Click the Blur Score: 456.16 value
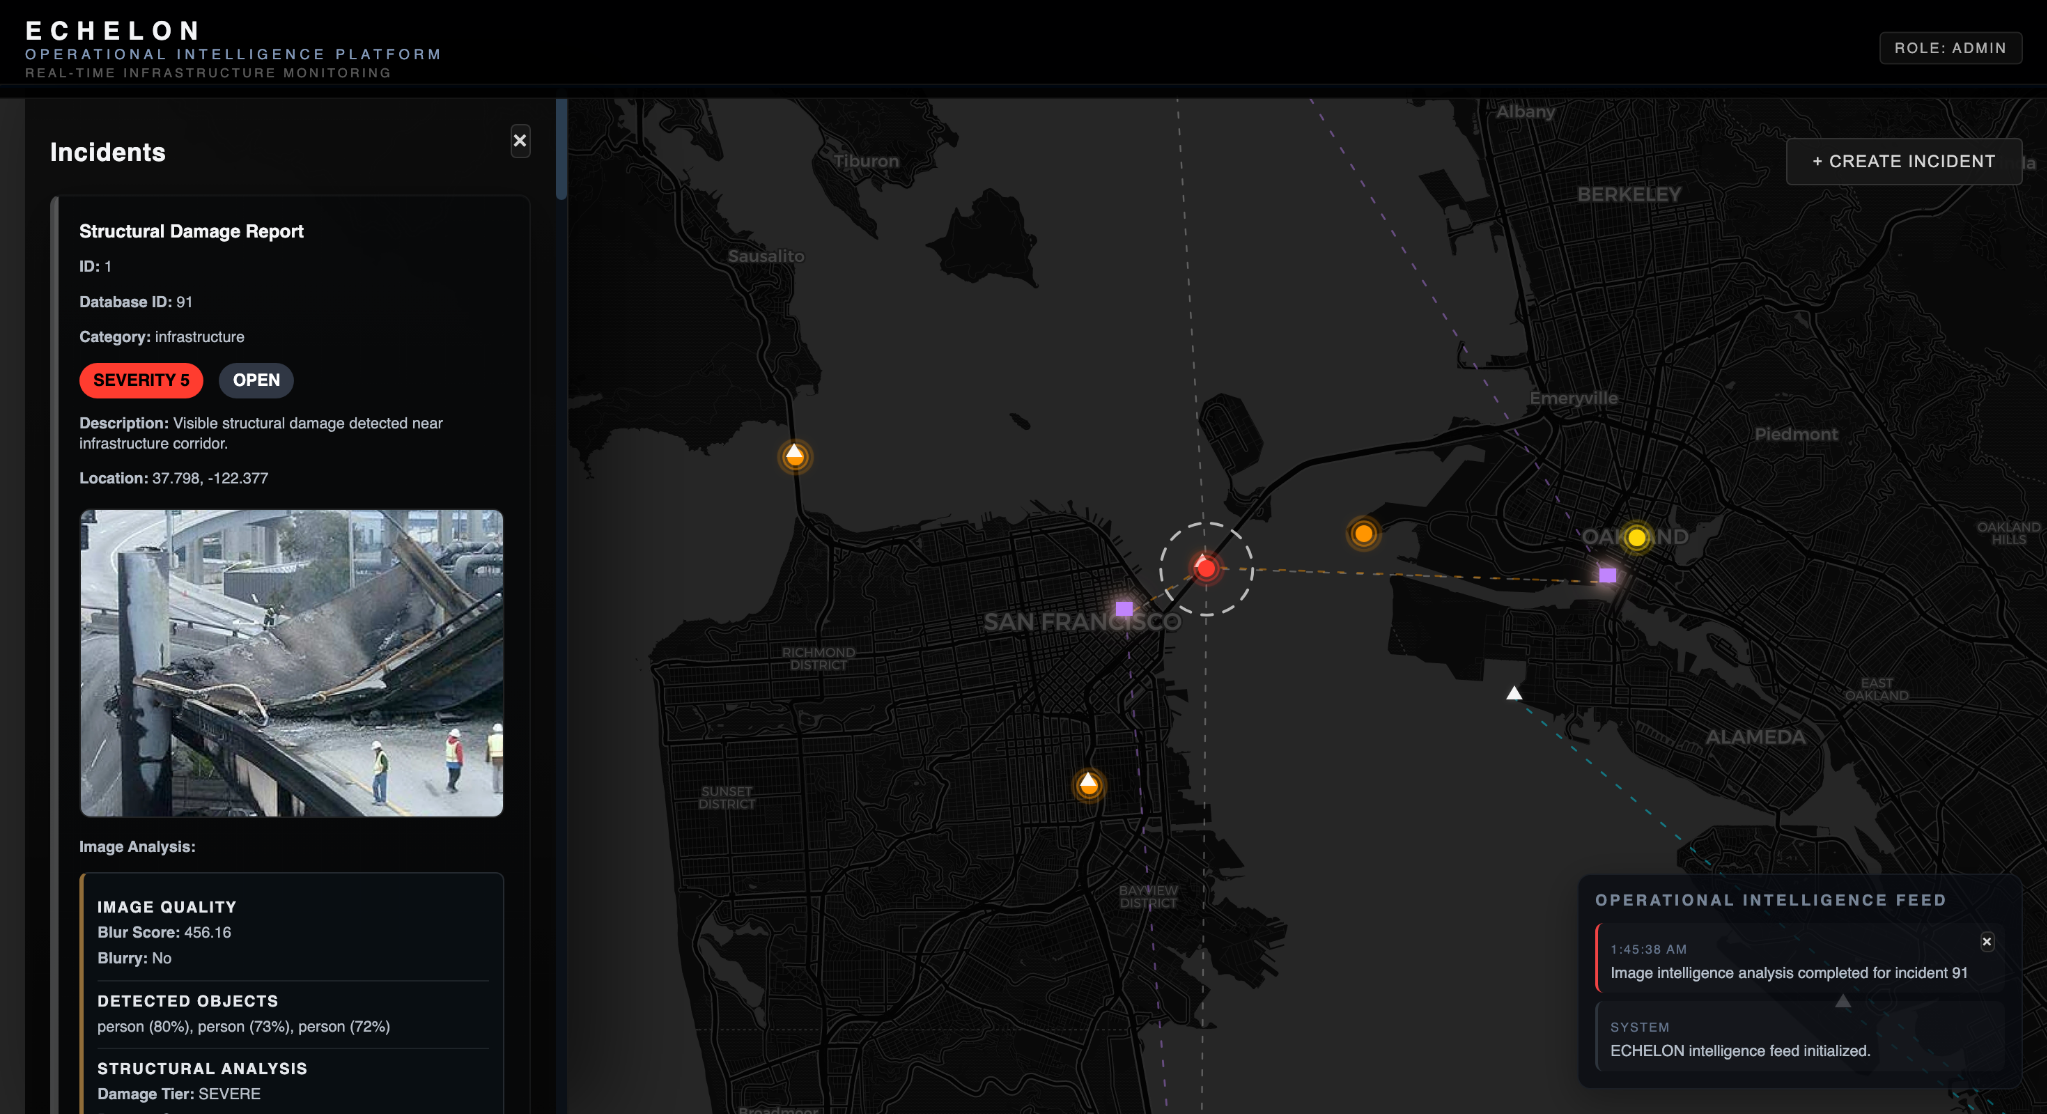The width and height of the screenshot is (2047, 1114). click(x=164, y=932)
